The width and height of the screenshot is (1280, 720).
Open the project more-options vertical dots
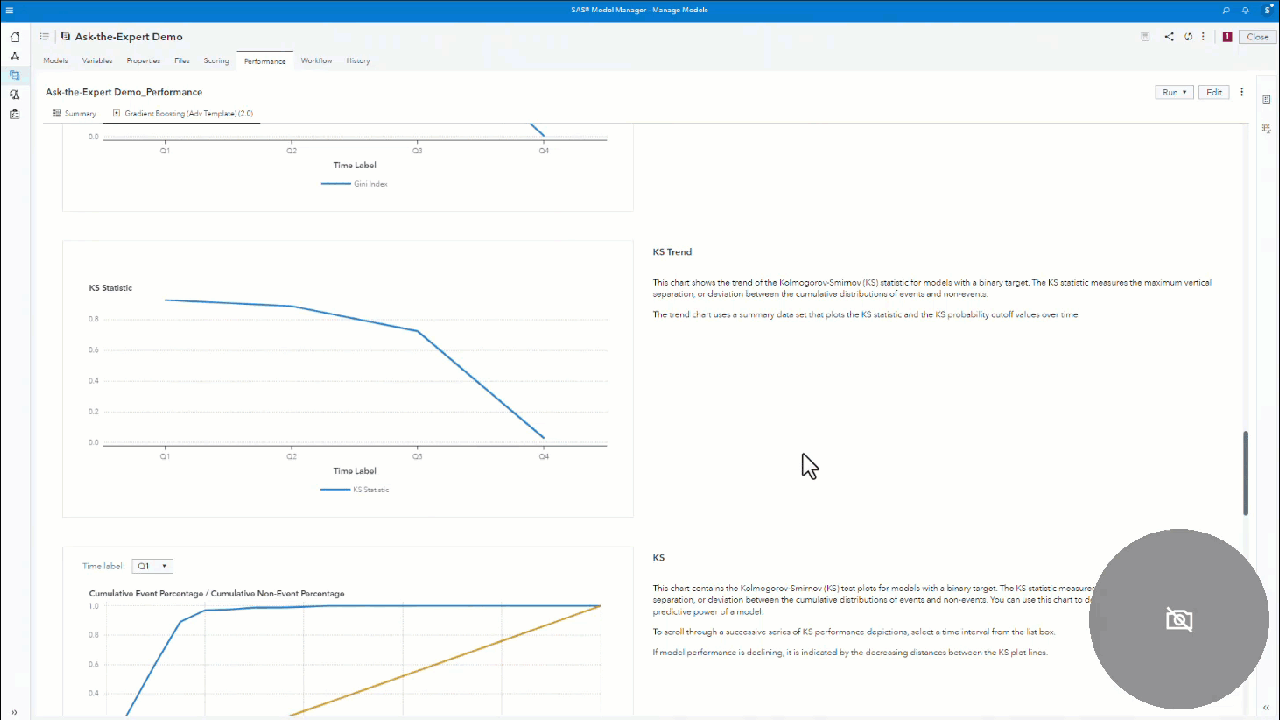[1204, 36]
